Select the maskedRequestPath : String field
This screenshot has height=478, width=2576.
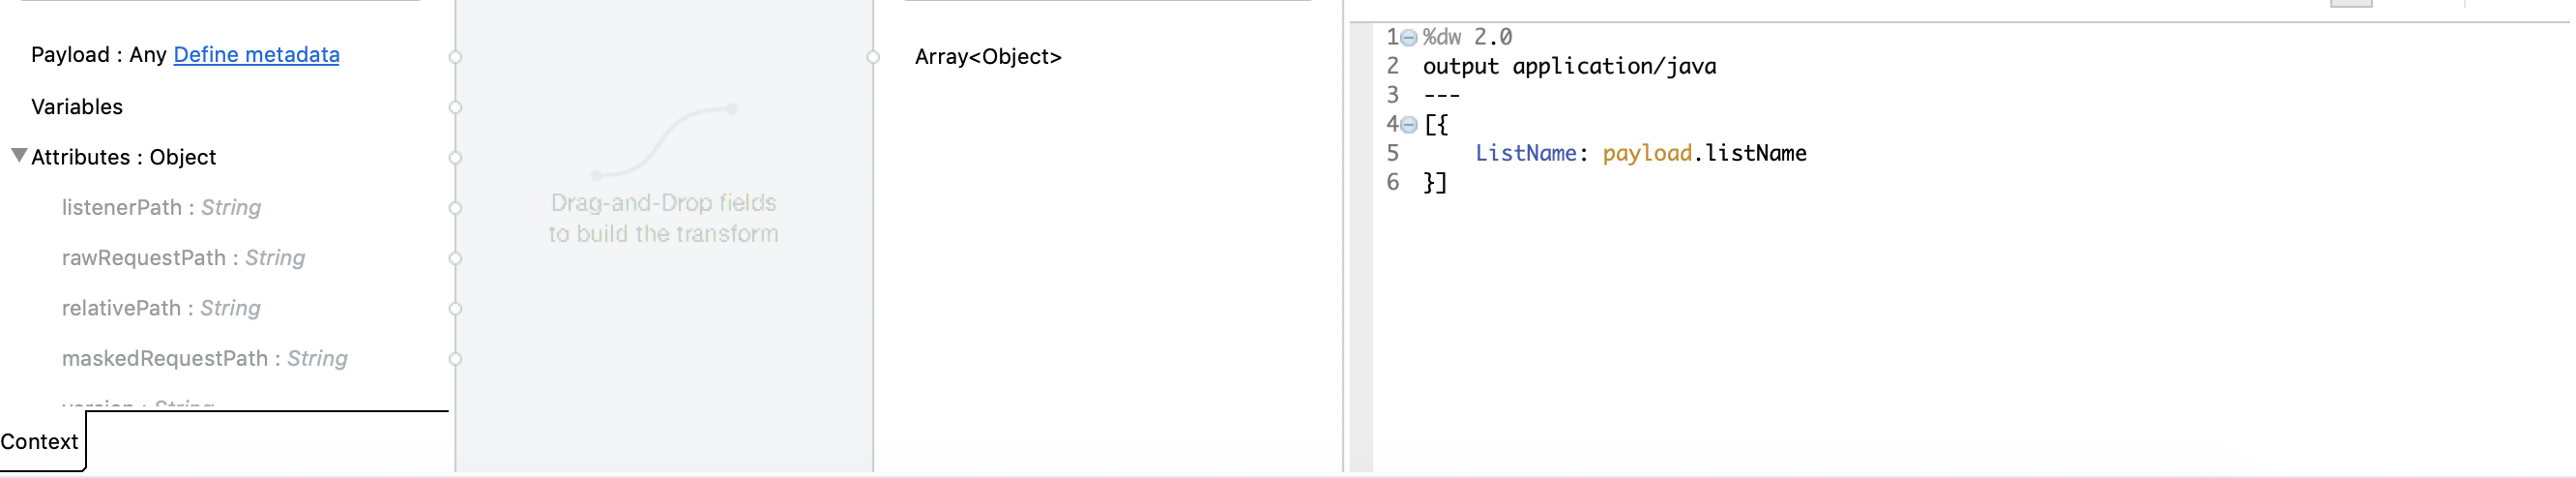click(x=204, y=358)
